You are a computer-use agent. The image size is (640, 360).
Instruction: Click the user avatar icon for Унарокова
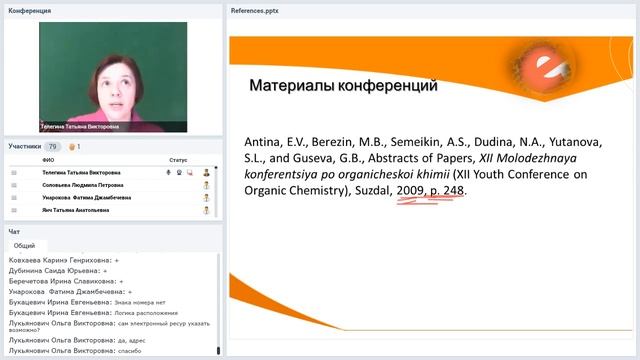point(206,198)
